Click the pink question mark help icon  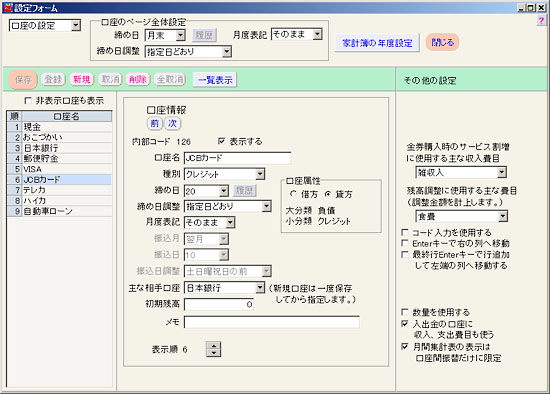(541, 21)
